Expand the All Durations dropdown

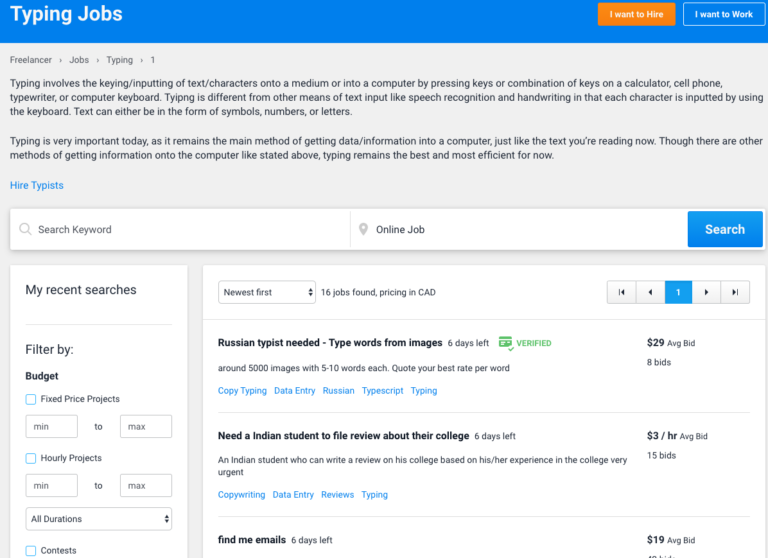point(98,519)
